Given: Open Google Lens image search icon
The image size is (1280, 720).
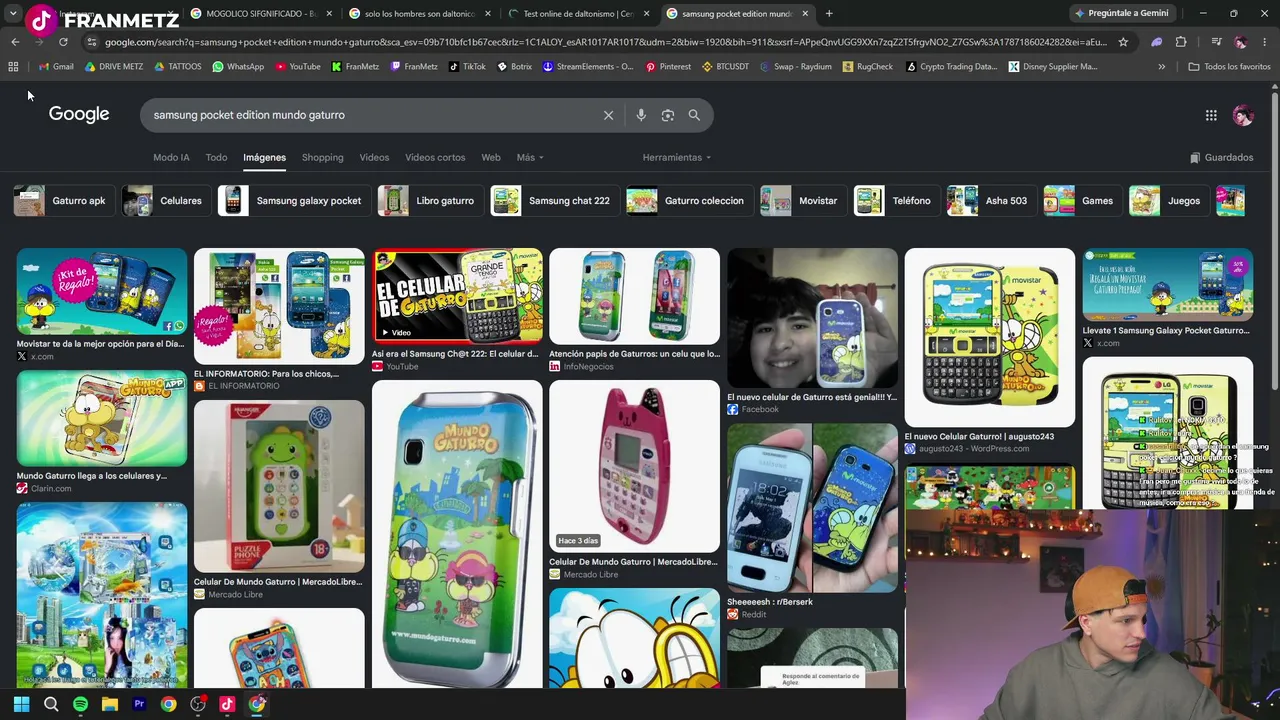Looking at the screenshot, I should (668, 115).
